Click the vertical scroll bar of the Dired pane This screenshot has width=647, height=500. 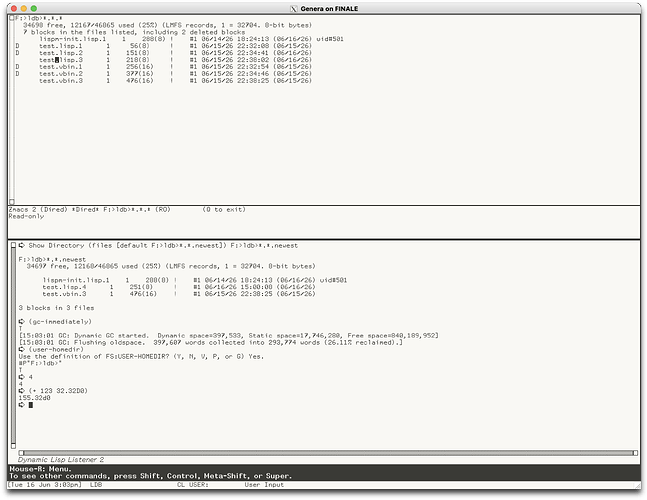coord(12,110)
